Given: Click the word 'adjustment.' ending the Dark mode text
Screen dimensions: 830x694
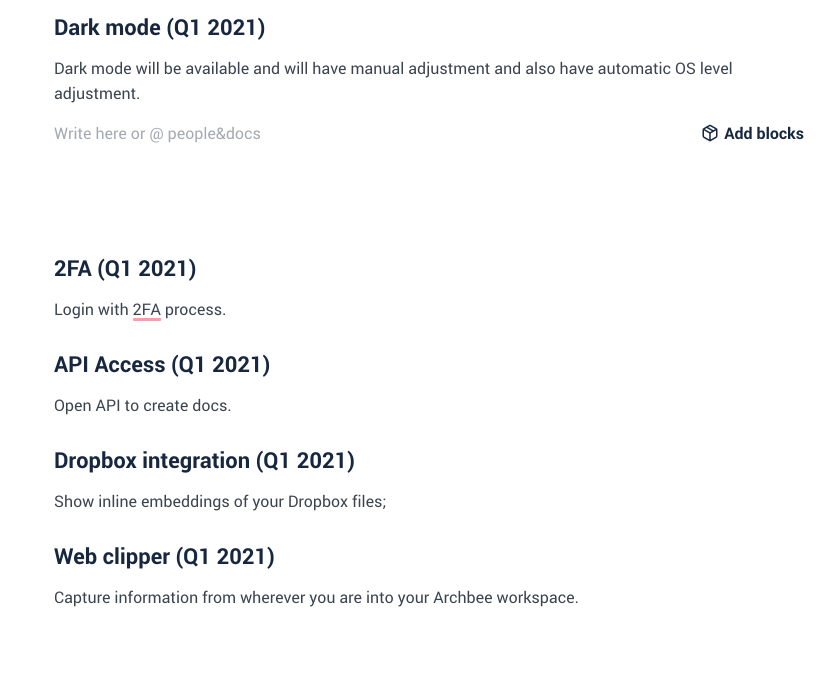Looking at the screenshot, I should pos(97,94).
